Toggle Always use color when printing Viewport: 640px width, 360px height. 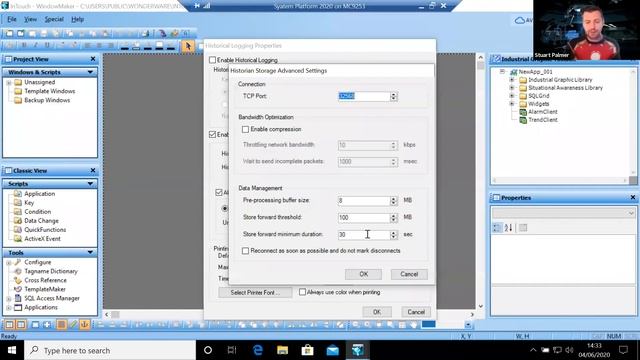[x=302, y=292]
